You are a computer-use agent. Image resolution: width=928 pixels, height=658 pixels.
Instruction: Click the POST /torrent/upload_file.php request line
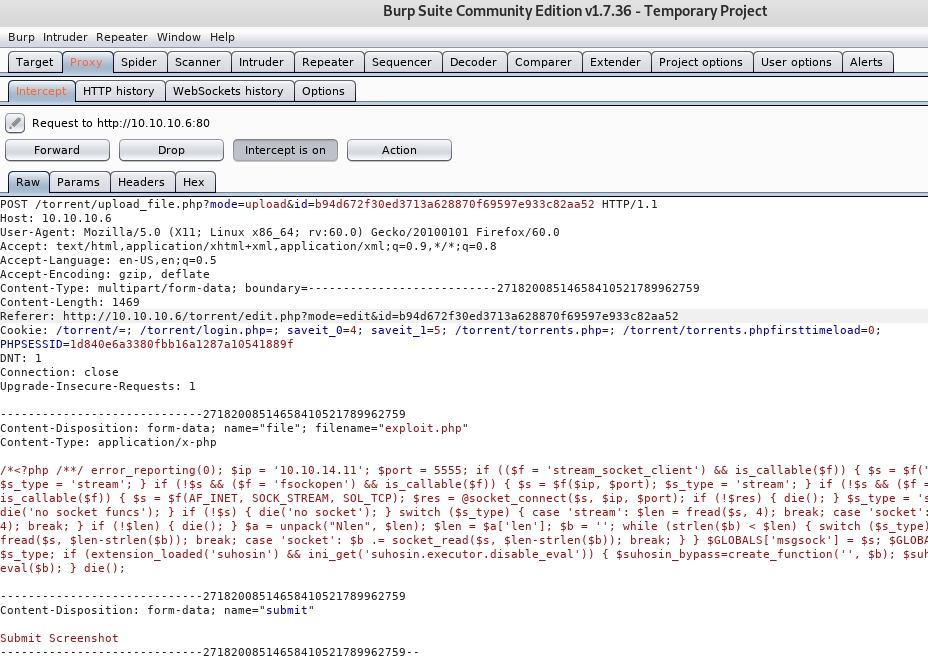[328, 204]
